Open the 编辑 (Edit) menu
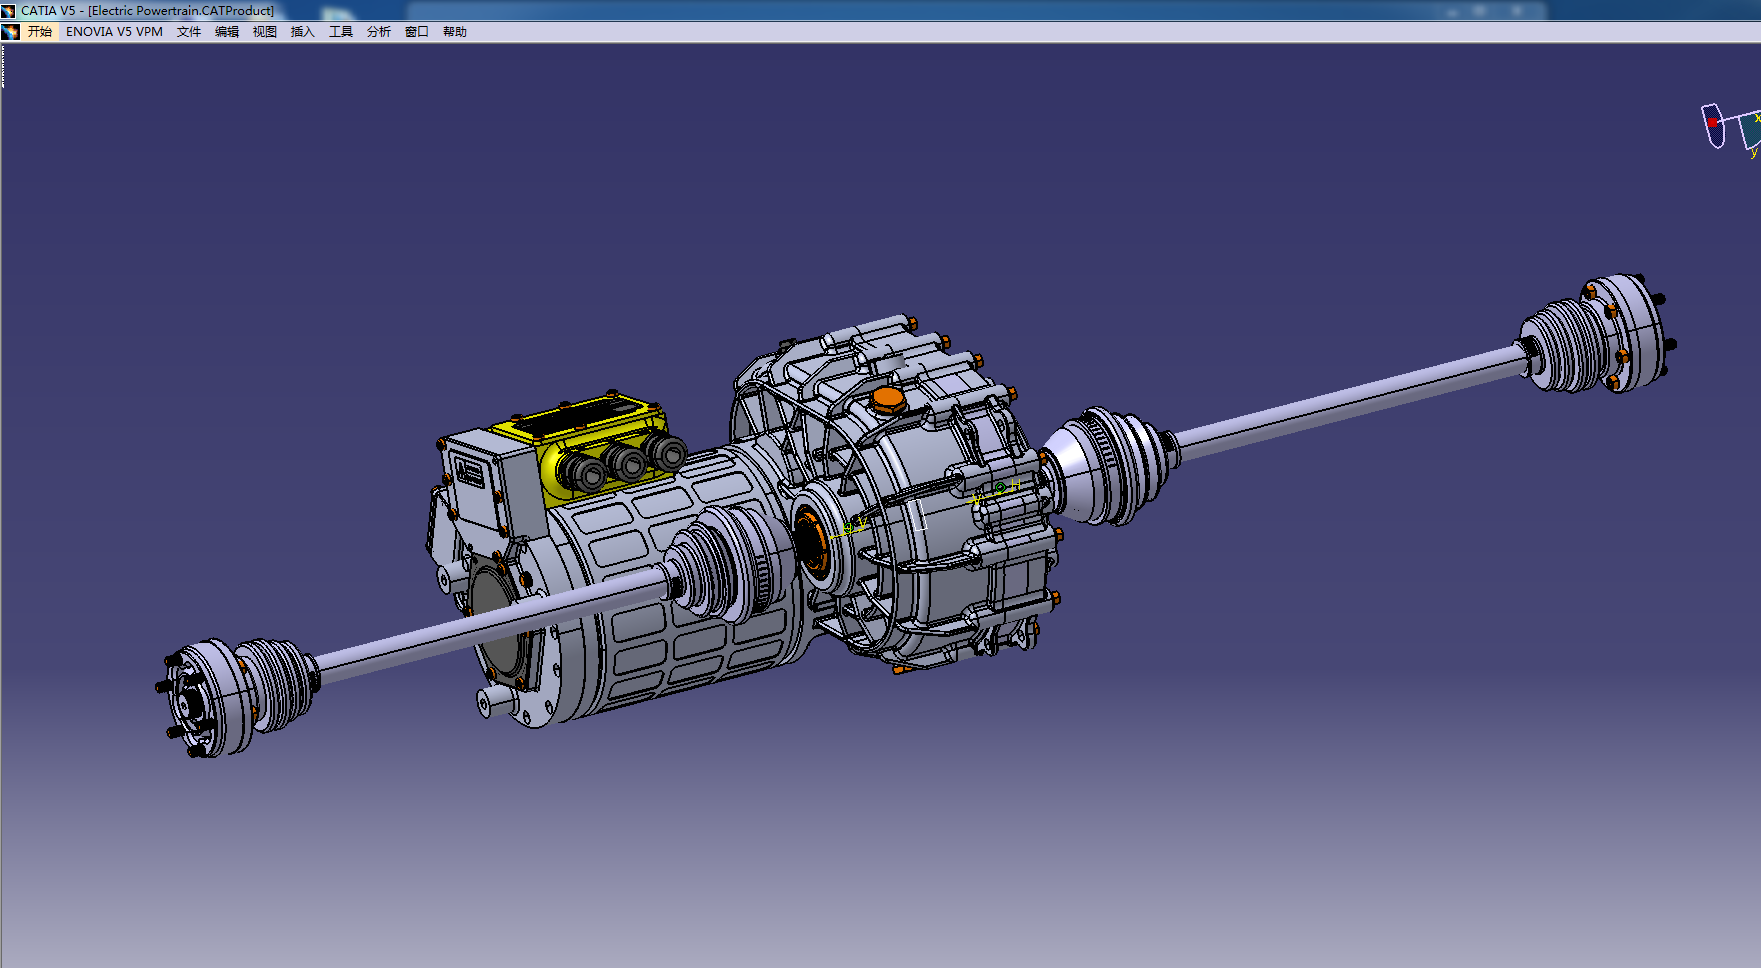 [x=227, y=32]
